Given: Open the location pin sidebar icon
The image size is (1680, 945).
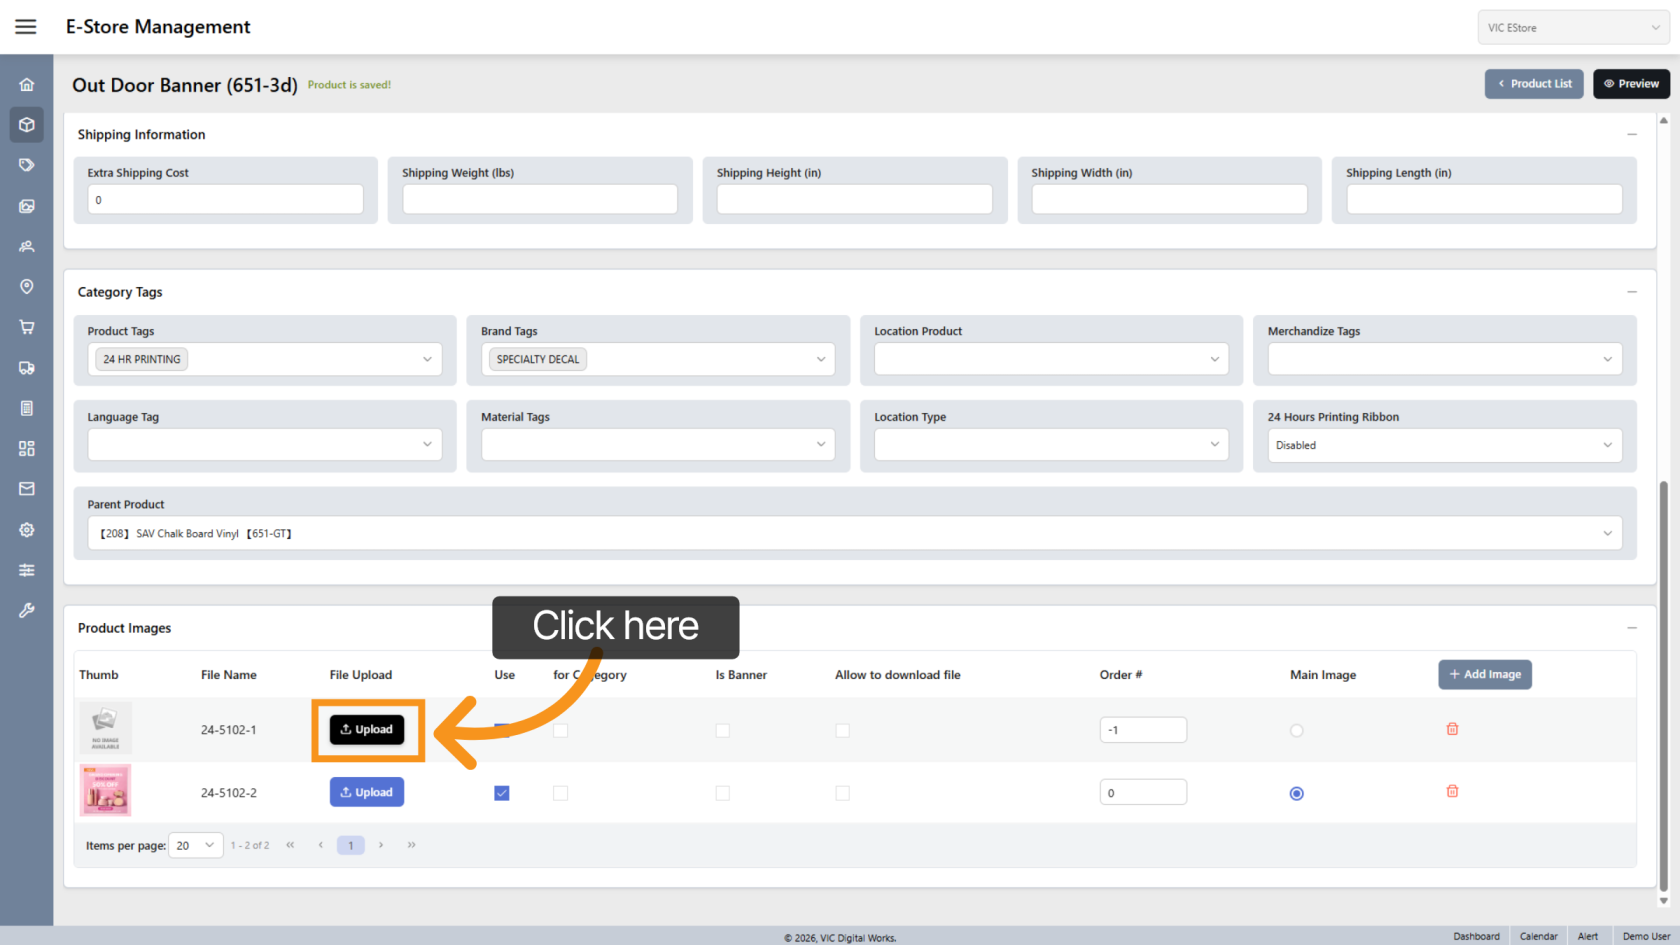Looking at the screenshot, I should pos(27,287).
